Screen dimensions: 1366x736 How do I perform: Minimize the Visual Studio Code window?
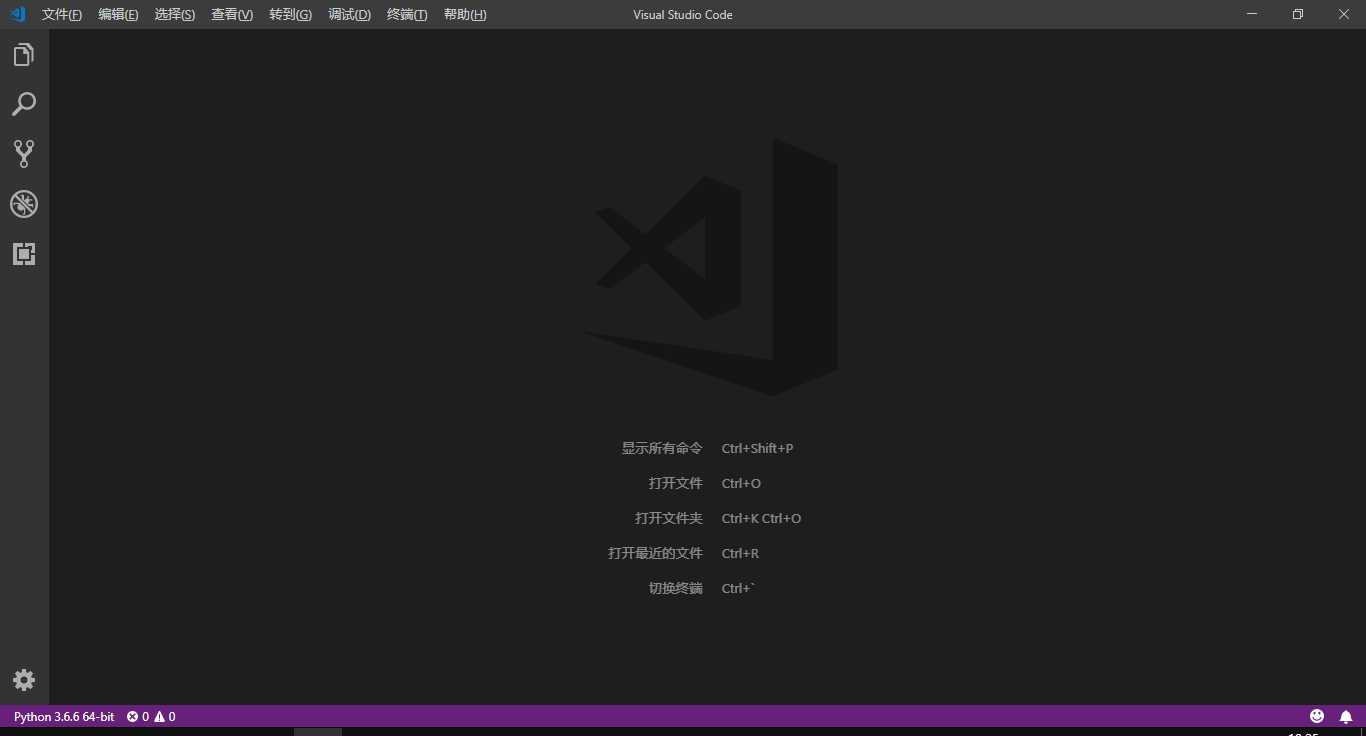pos(1252,14)
